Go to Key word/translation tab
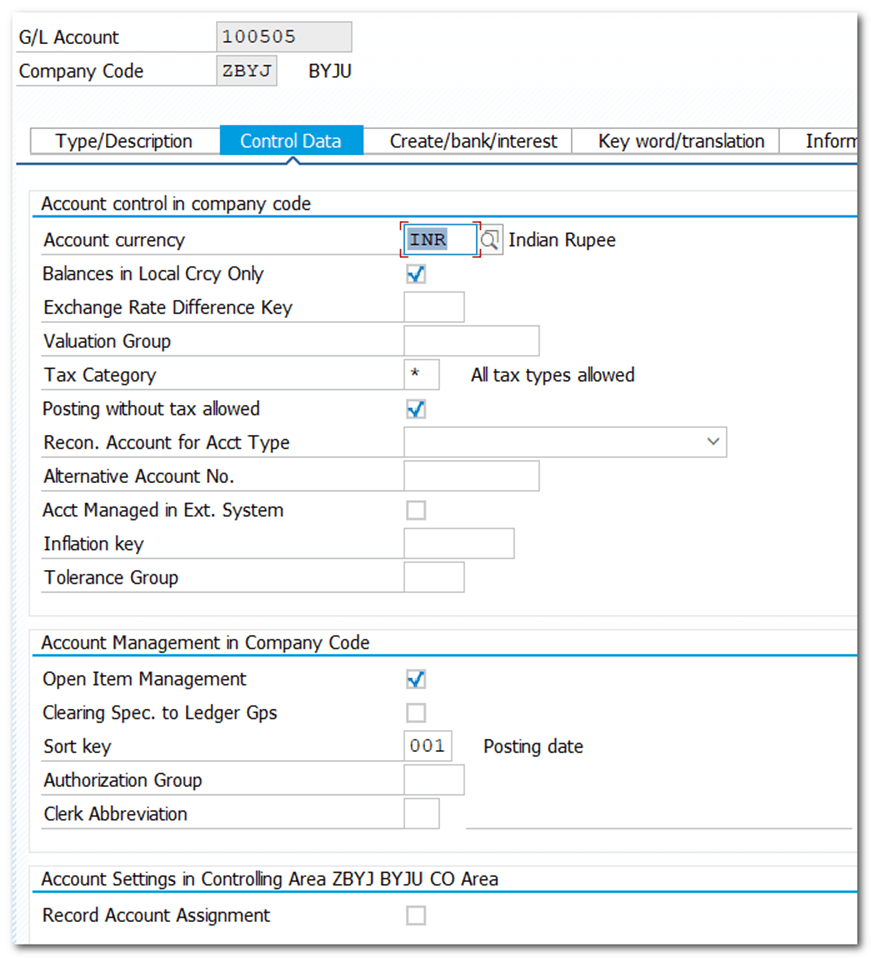871x958 pixels. click(681, 141)
